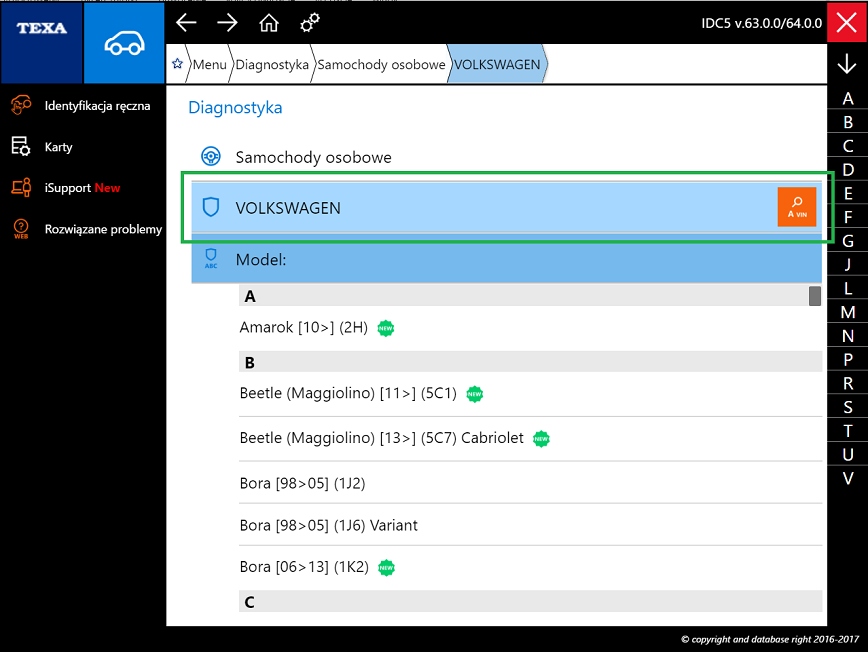Jump to letter T in index
The height and width of the screenshot is (652, 868).
848,431
